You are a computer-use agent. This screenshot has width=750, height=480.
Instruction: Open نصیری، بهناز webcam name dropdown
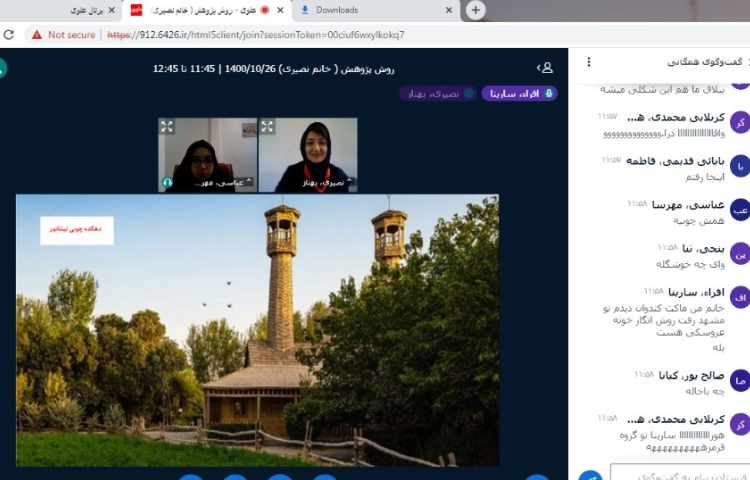(325, 183)
